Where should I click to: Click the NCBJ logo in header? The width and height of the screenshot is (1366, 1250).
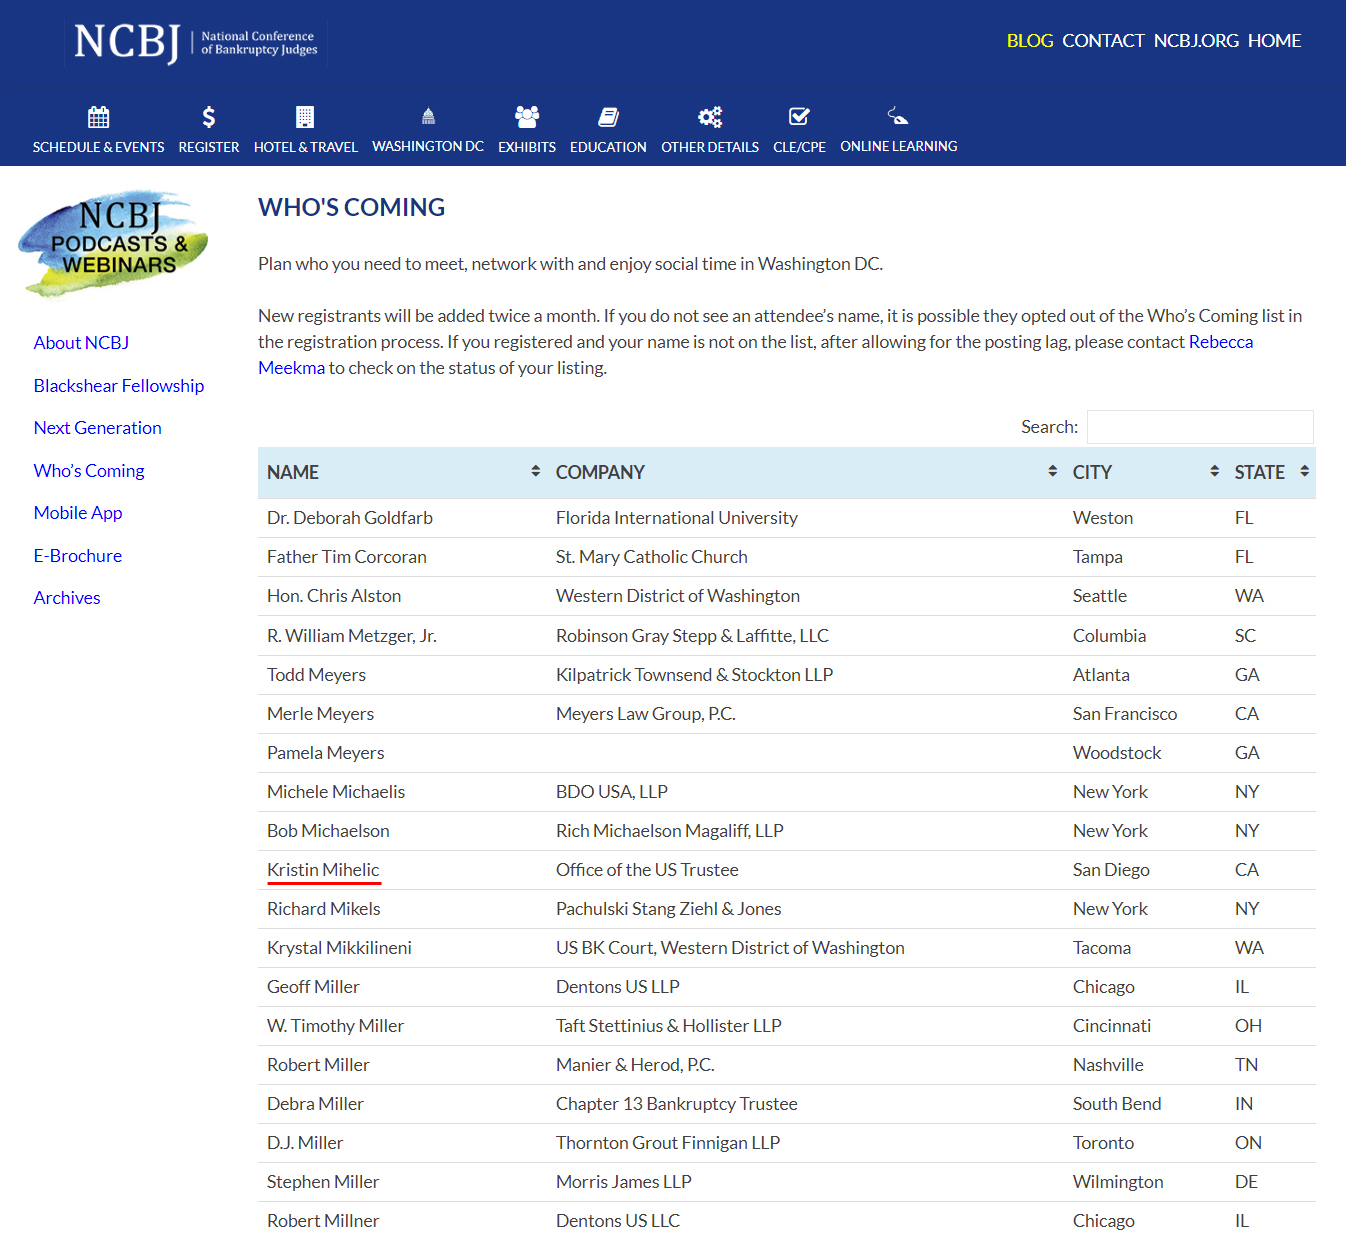pyautogui.click(x=196, y=43)
